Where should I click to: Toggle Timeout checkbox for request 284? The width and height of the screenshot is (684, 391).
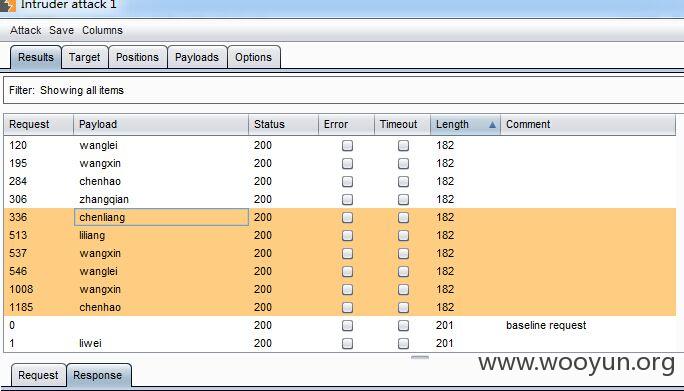[x=403, y=181]
